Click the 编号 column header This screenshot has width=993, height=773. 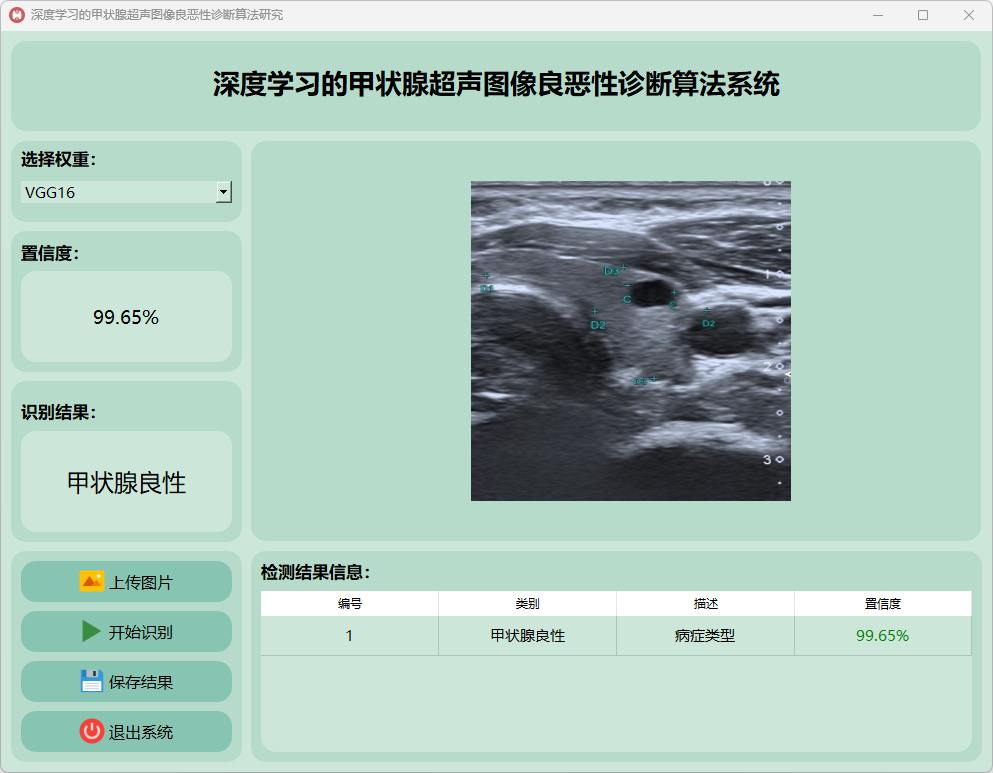pos(349,604)
